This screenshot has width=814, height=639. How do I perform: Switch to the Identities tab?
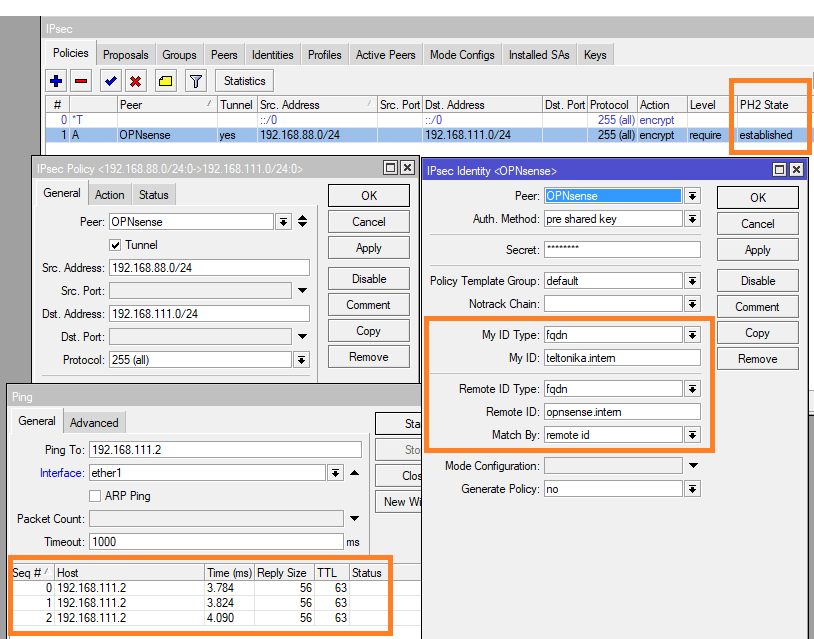(273, 55)
